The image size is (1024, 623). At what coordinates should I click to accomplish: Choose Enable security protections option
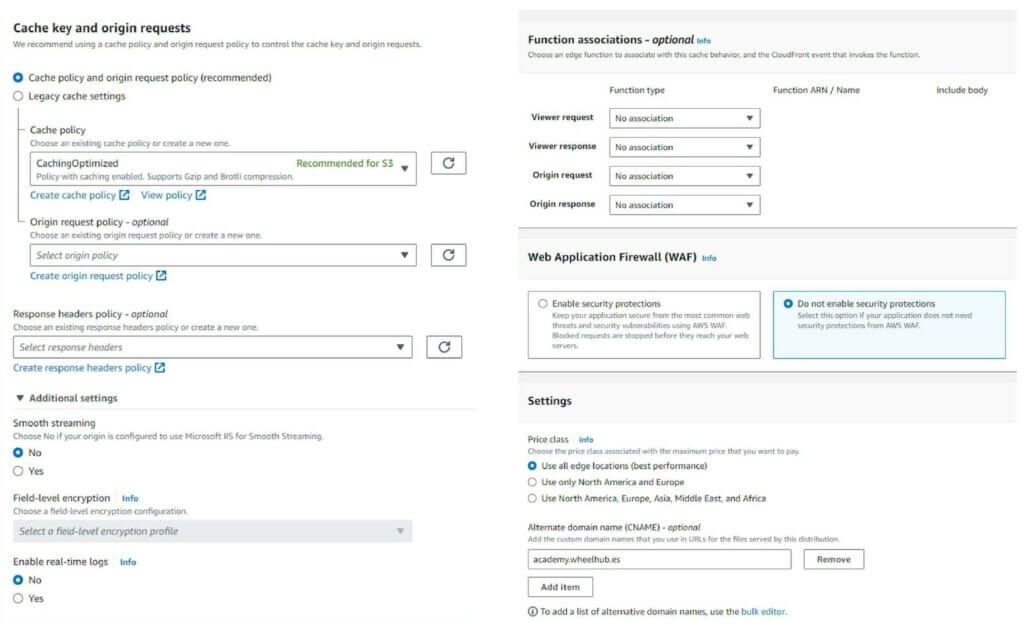point(543,303)
